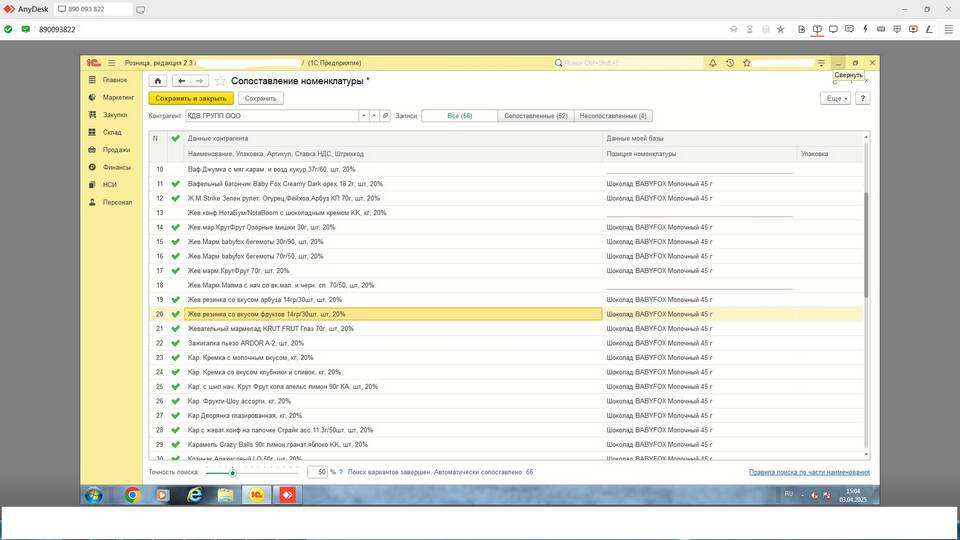Viewport: 960px width, 540px height.
Task: Open the Маркетинг section
Action: [x=118, y=97]
